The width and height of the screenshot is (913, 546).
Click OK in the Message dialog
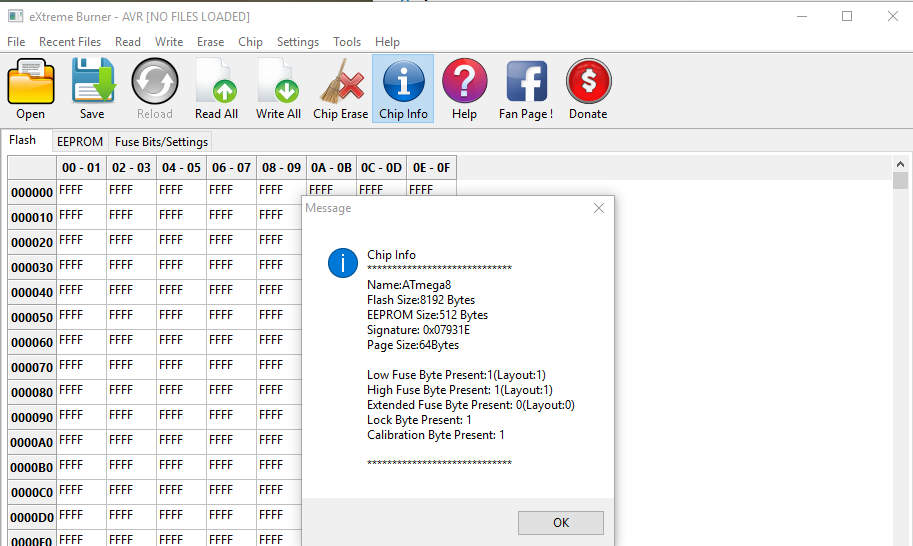coord(561,523)
